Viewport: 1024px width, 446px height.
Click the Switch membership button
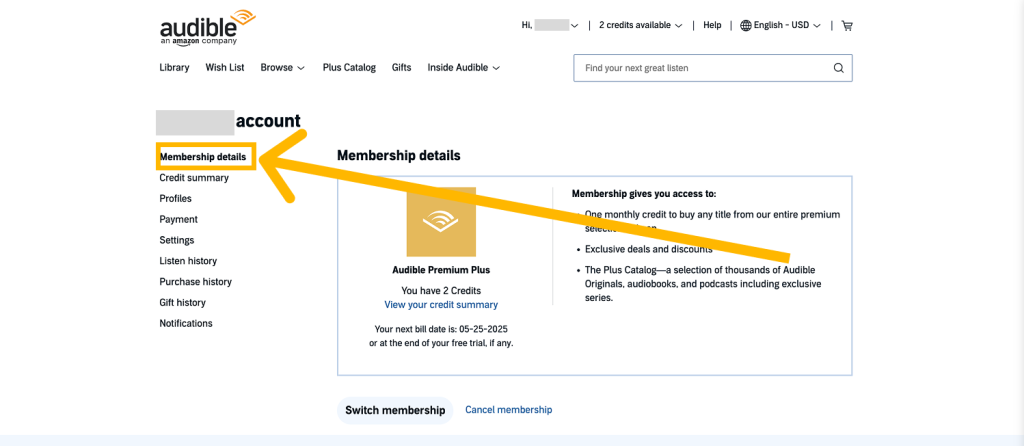395,410
